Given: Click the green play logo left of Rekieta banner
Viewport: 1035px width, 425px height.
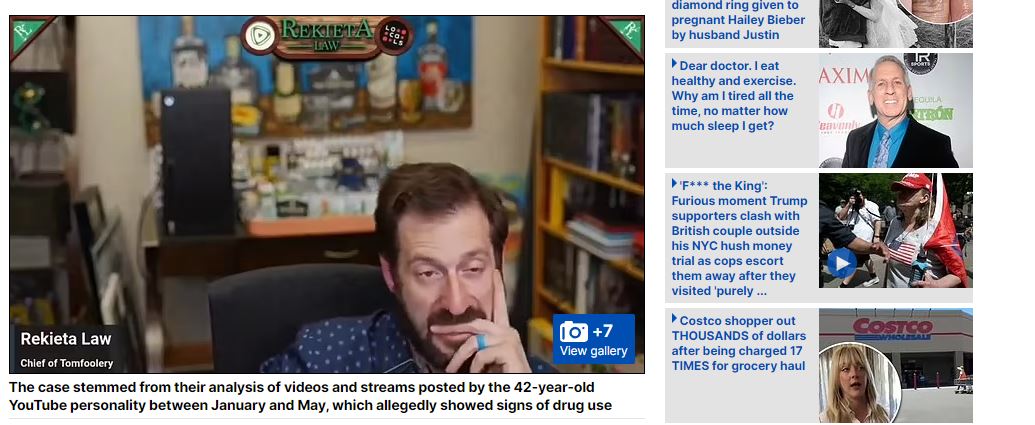Looking at the screenshot, I should pos(260,36).
